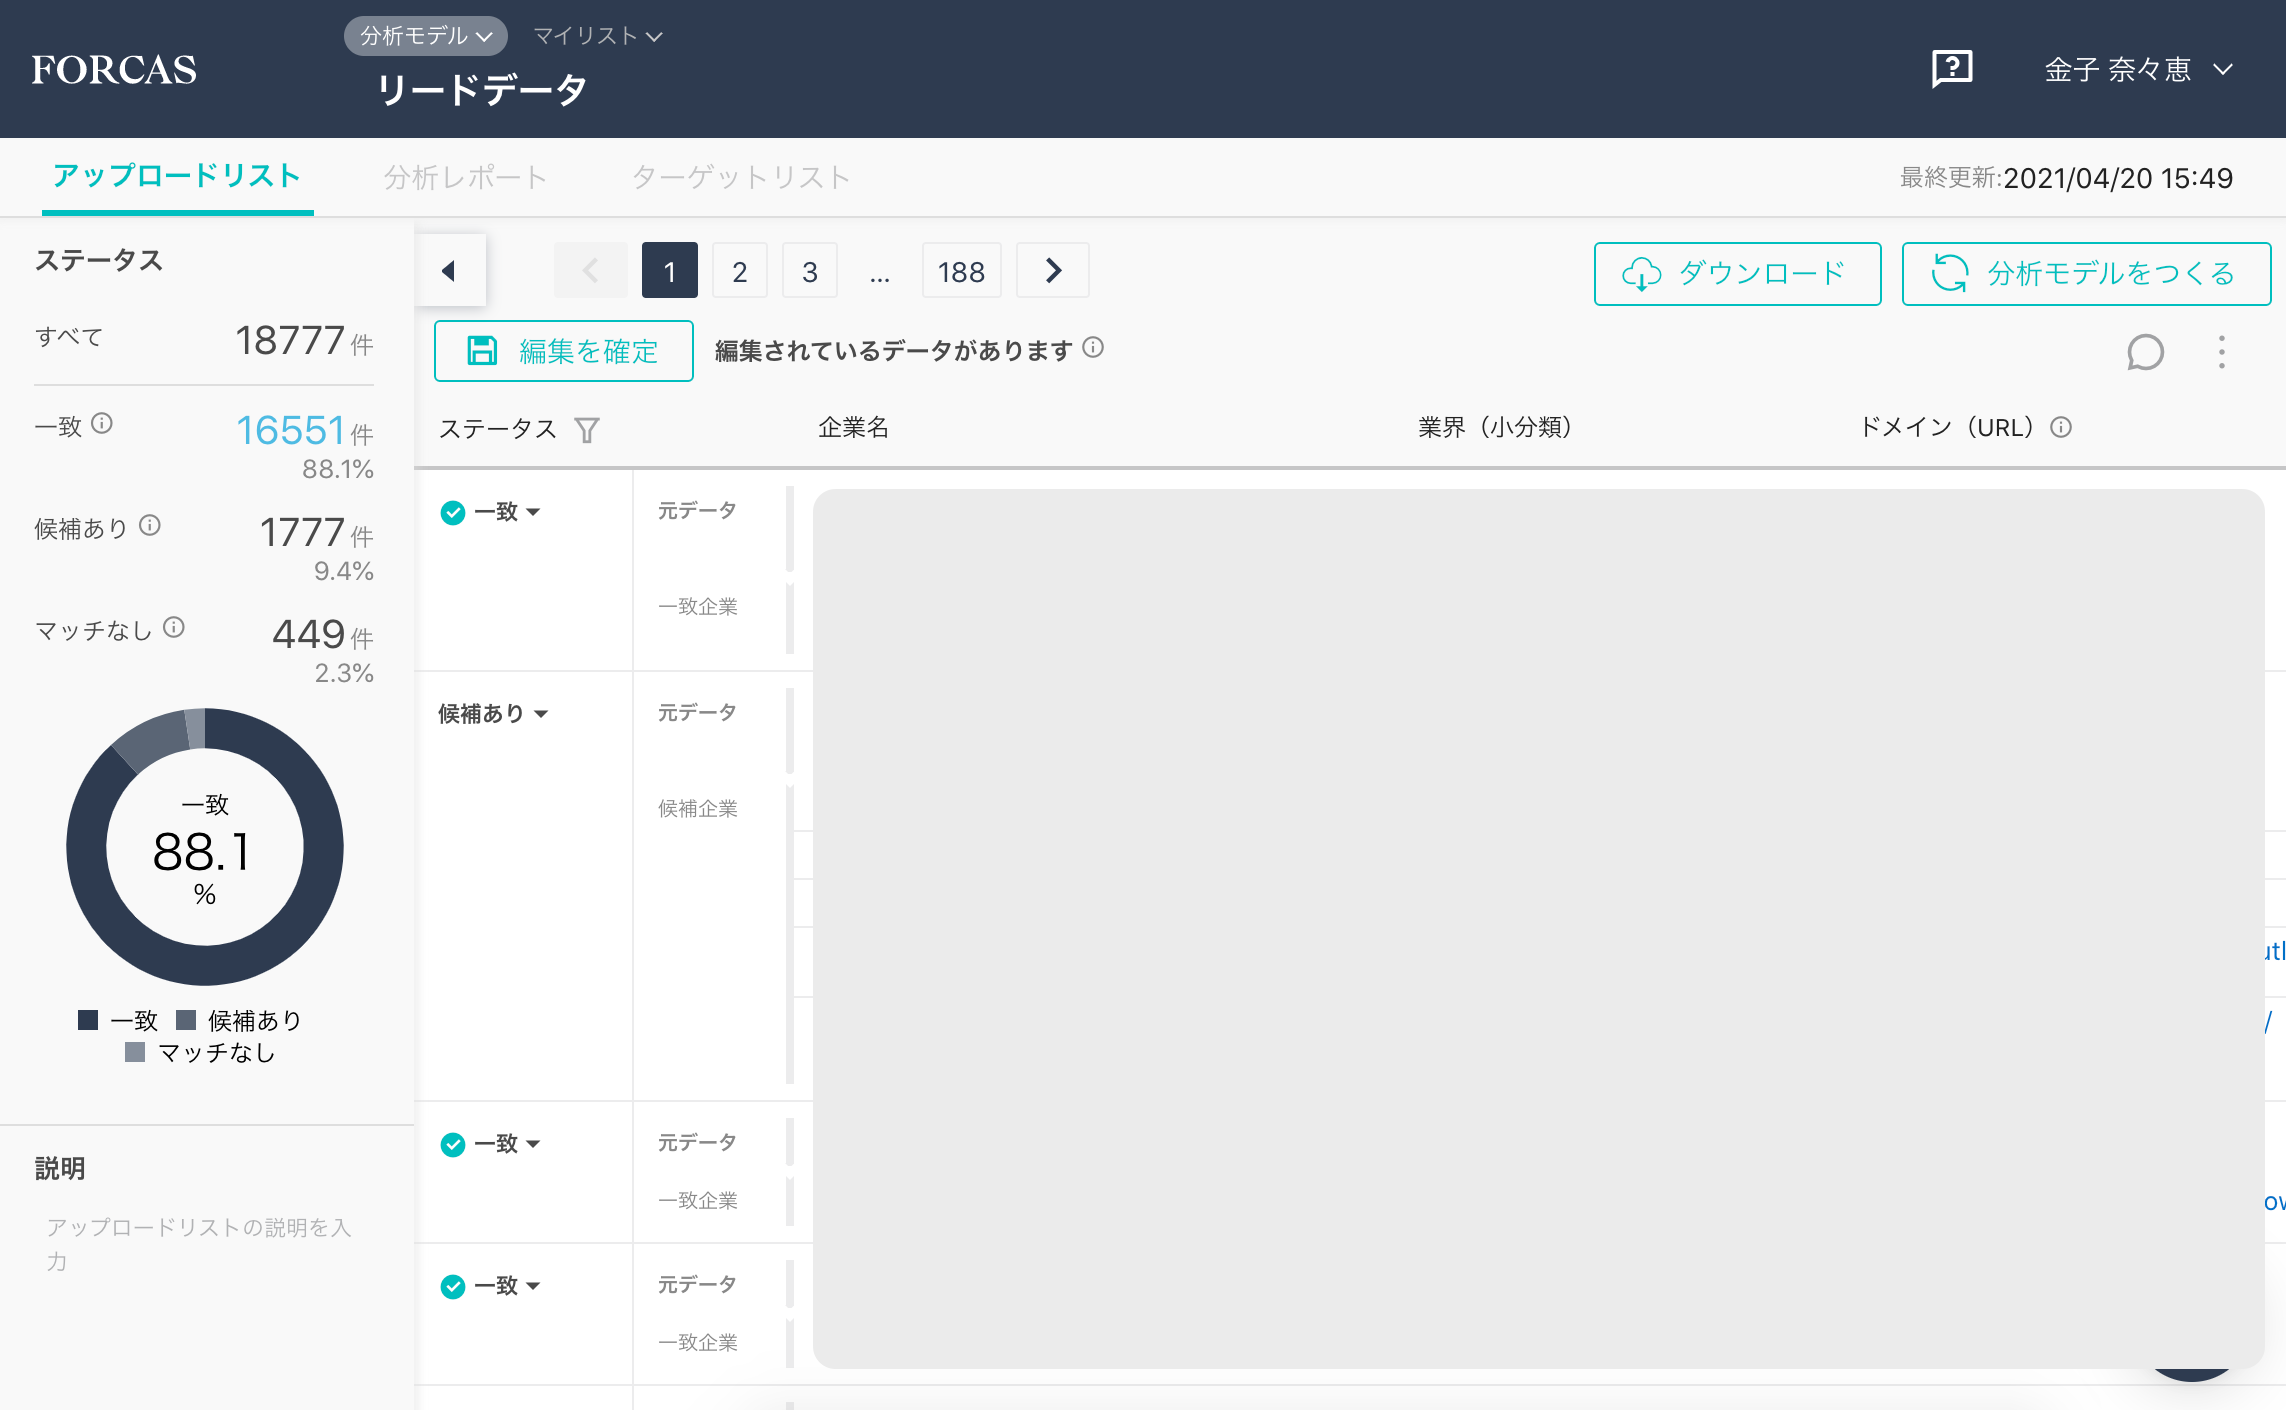Switch to ターゲットリスト tab
2286x1410 pixels.
click(740, 178)
